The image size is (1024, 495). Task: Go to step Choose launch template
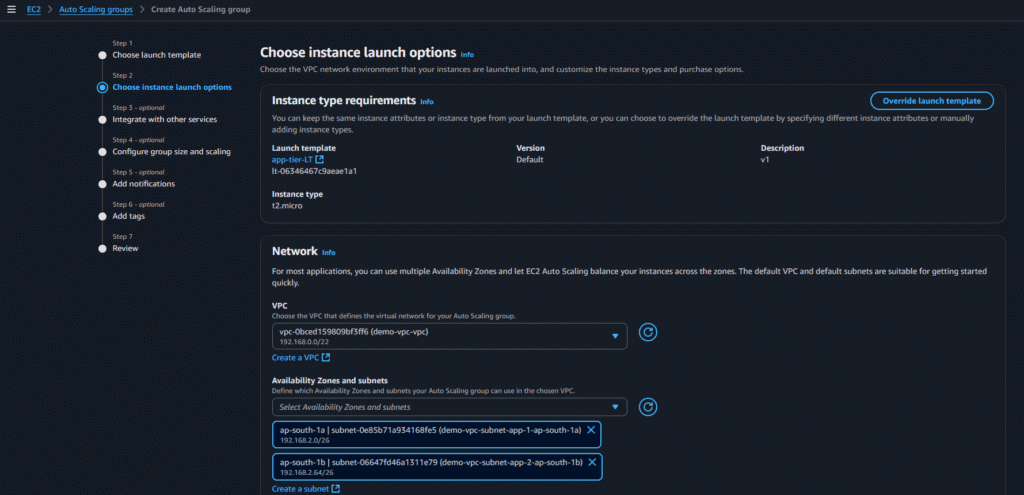click(157, 55)
